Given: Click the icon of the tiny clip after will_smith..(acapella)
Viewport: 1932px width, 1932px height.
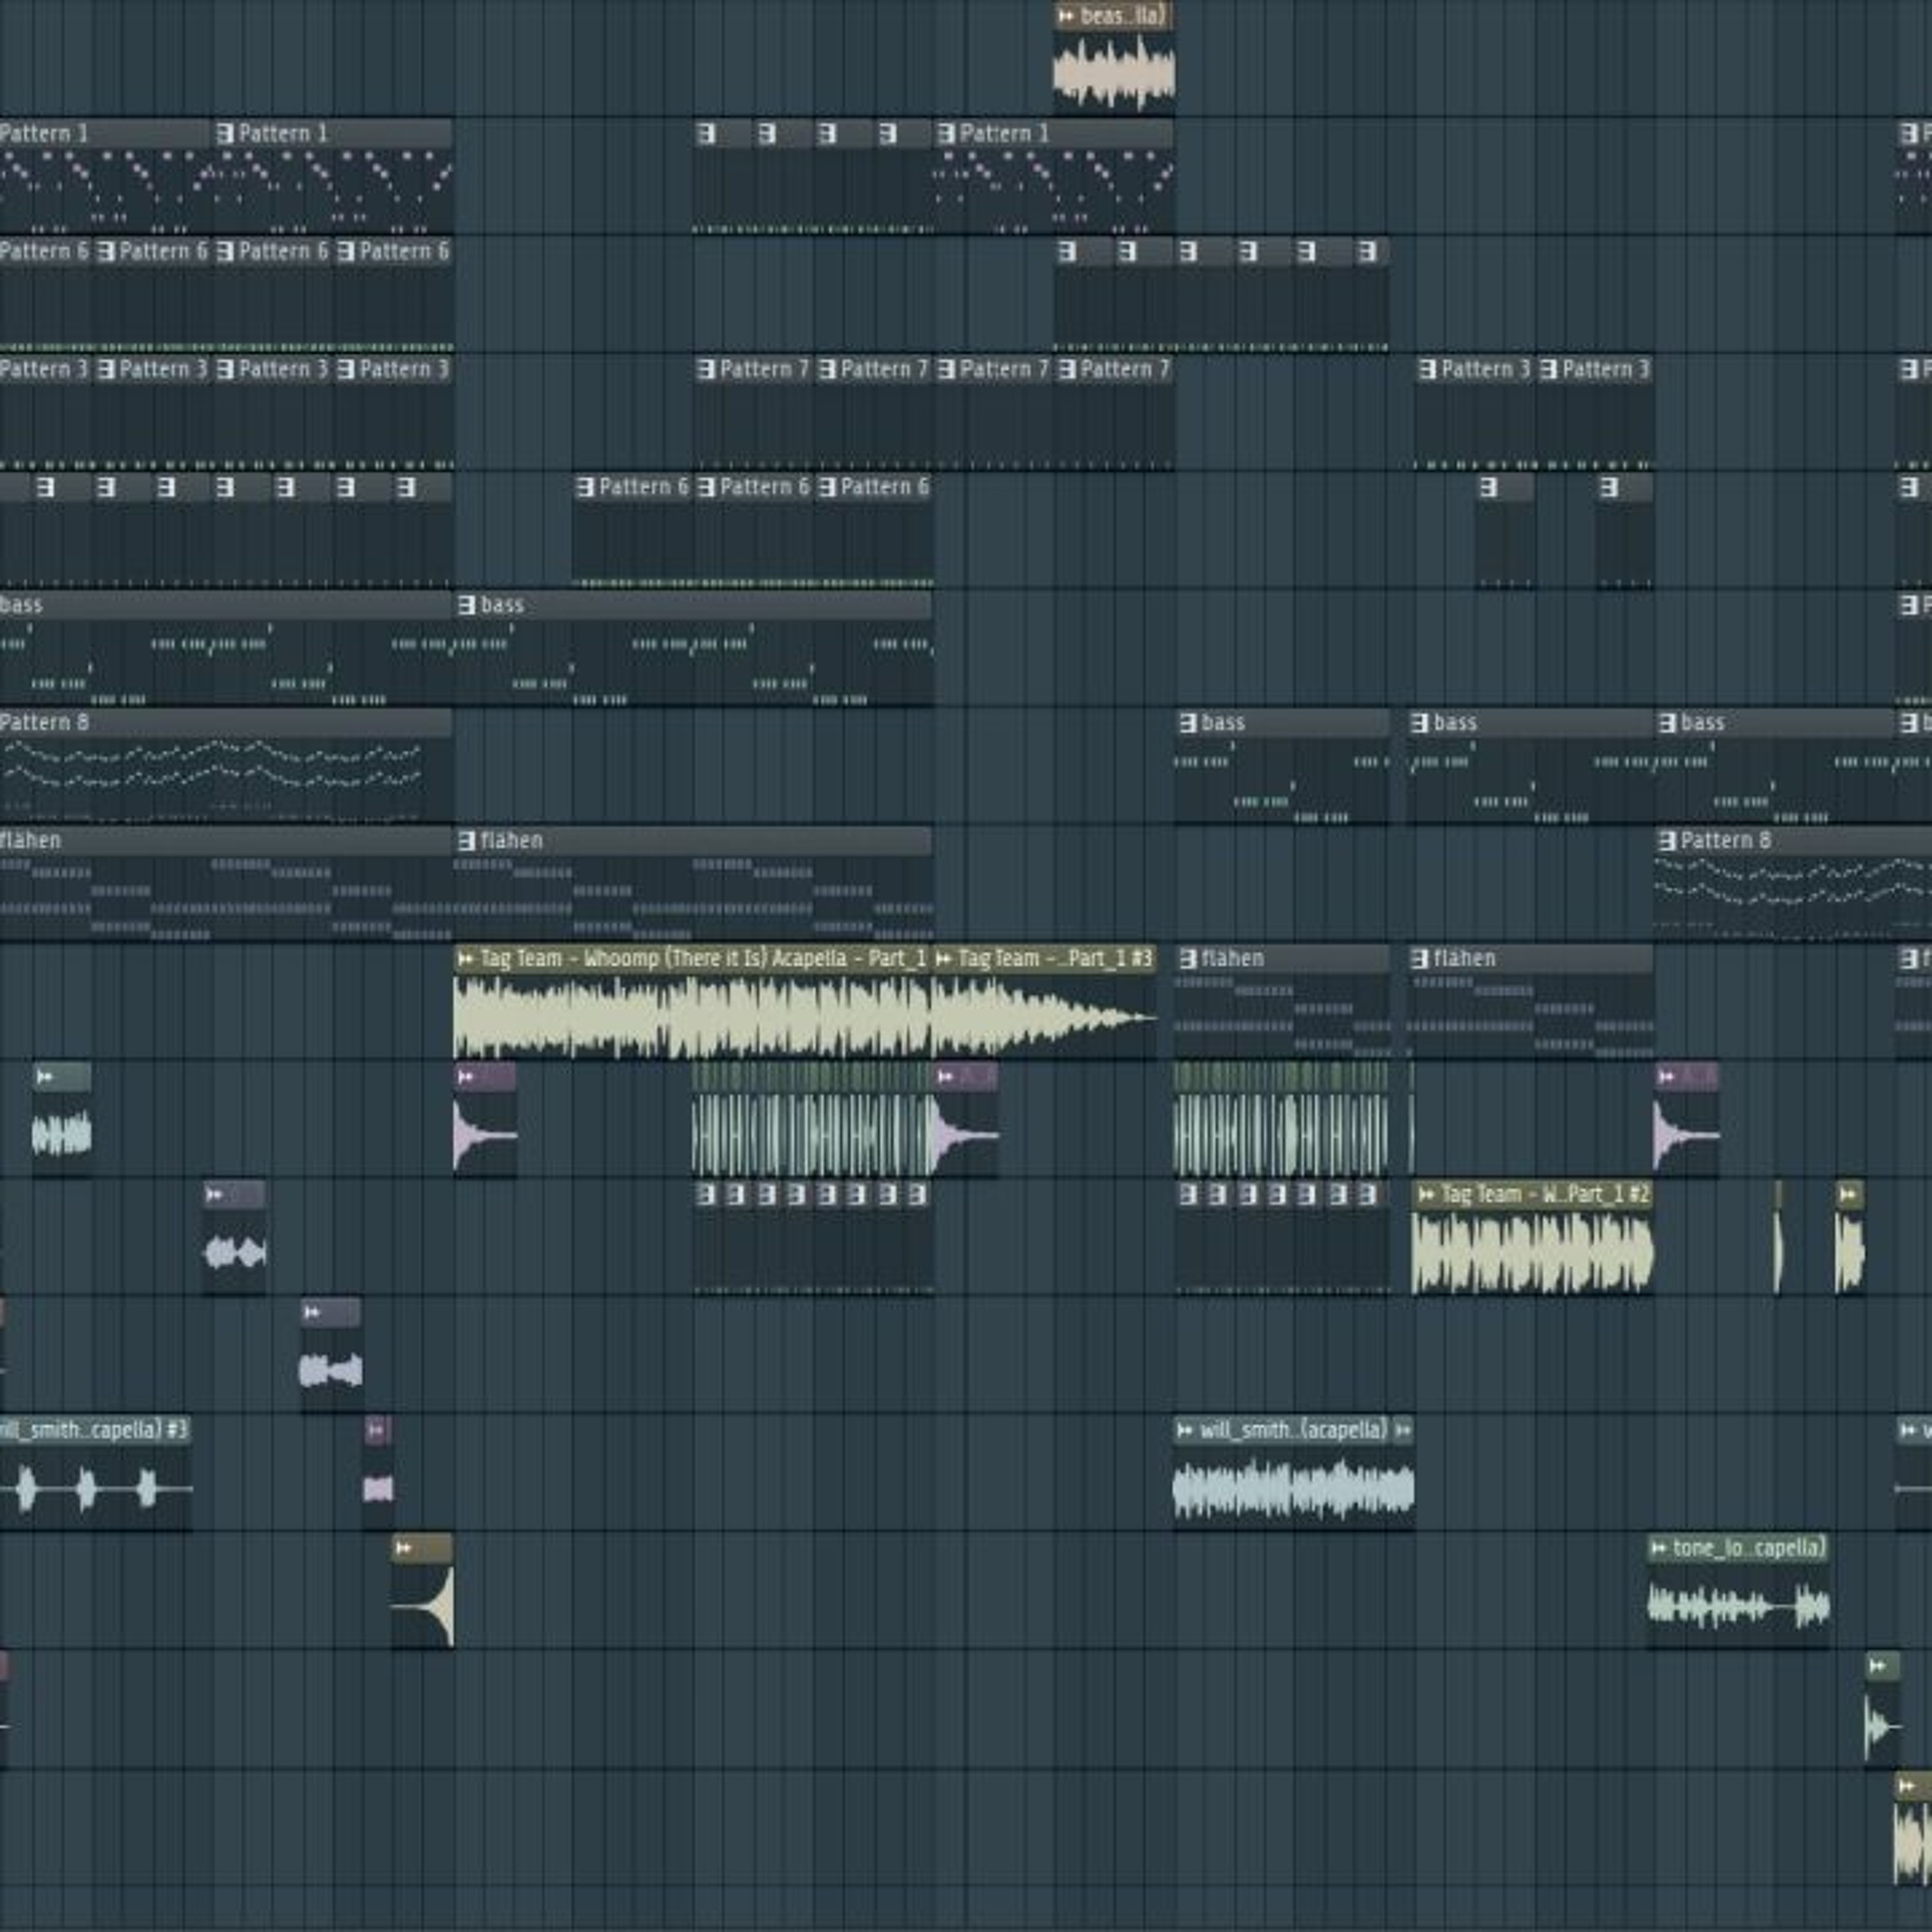Looking at the screenshot, I should click(1403, 1431).
